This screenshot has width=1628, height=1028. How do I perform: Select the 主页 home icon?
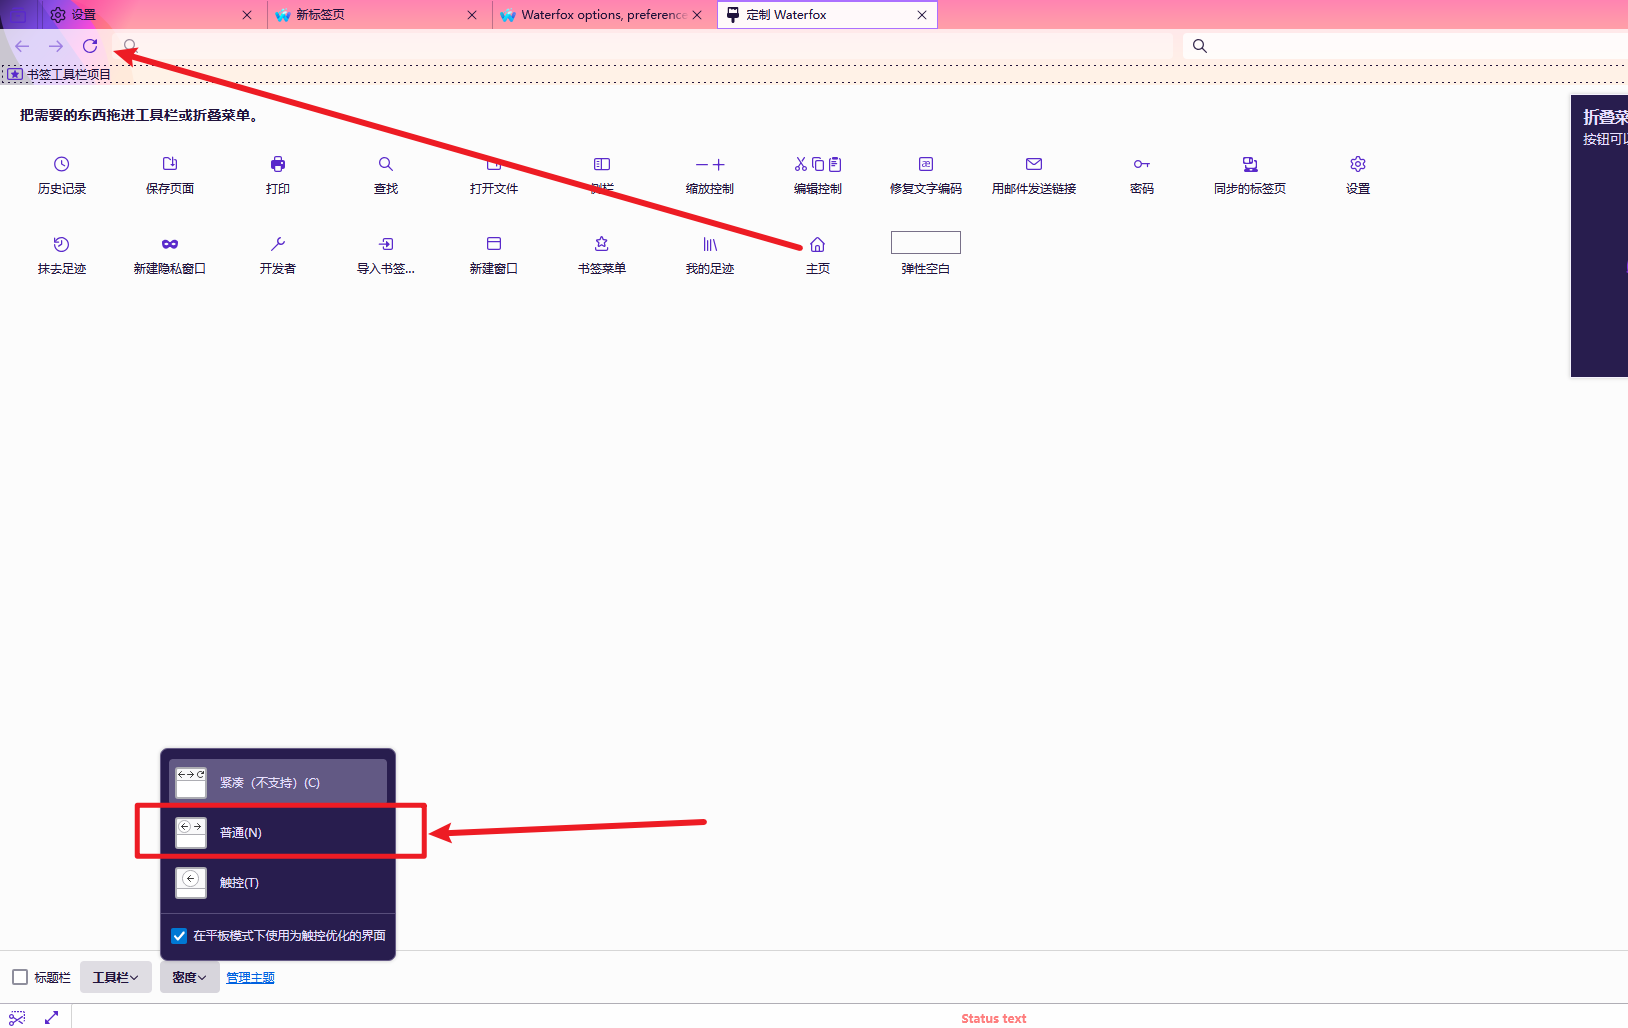click(x=818, y=244)
